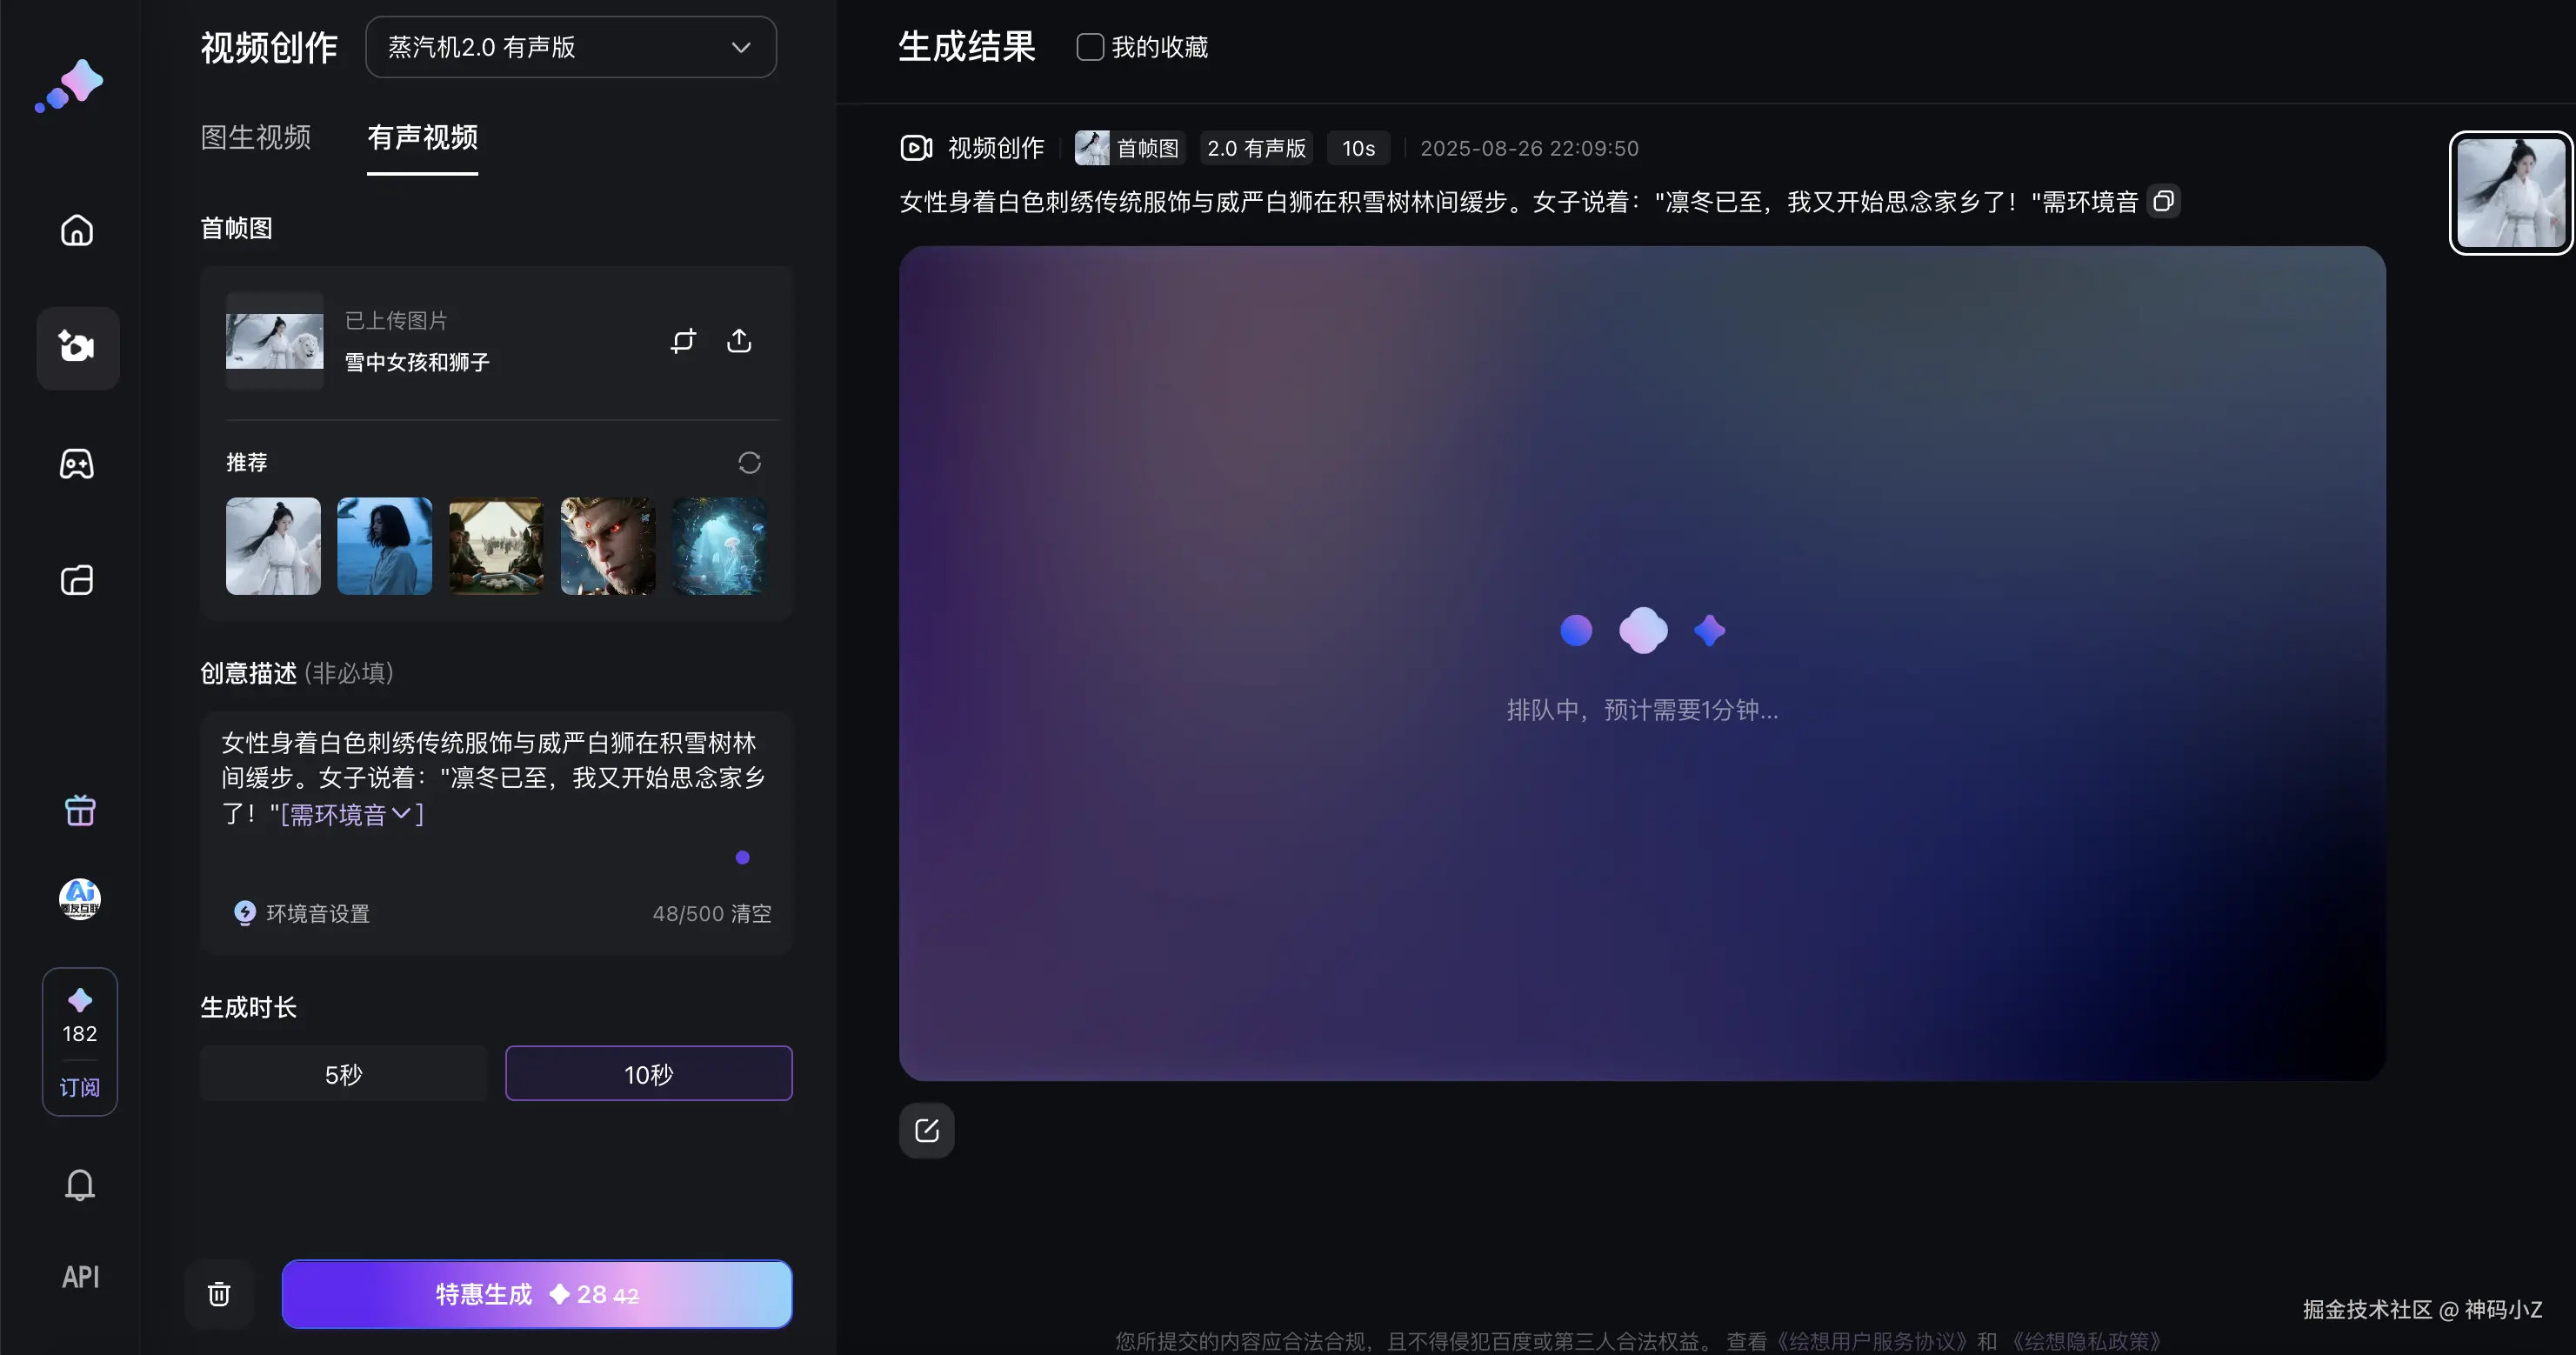Open the game controller sidebar section
2576x1355 pixels.
77,464
